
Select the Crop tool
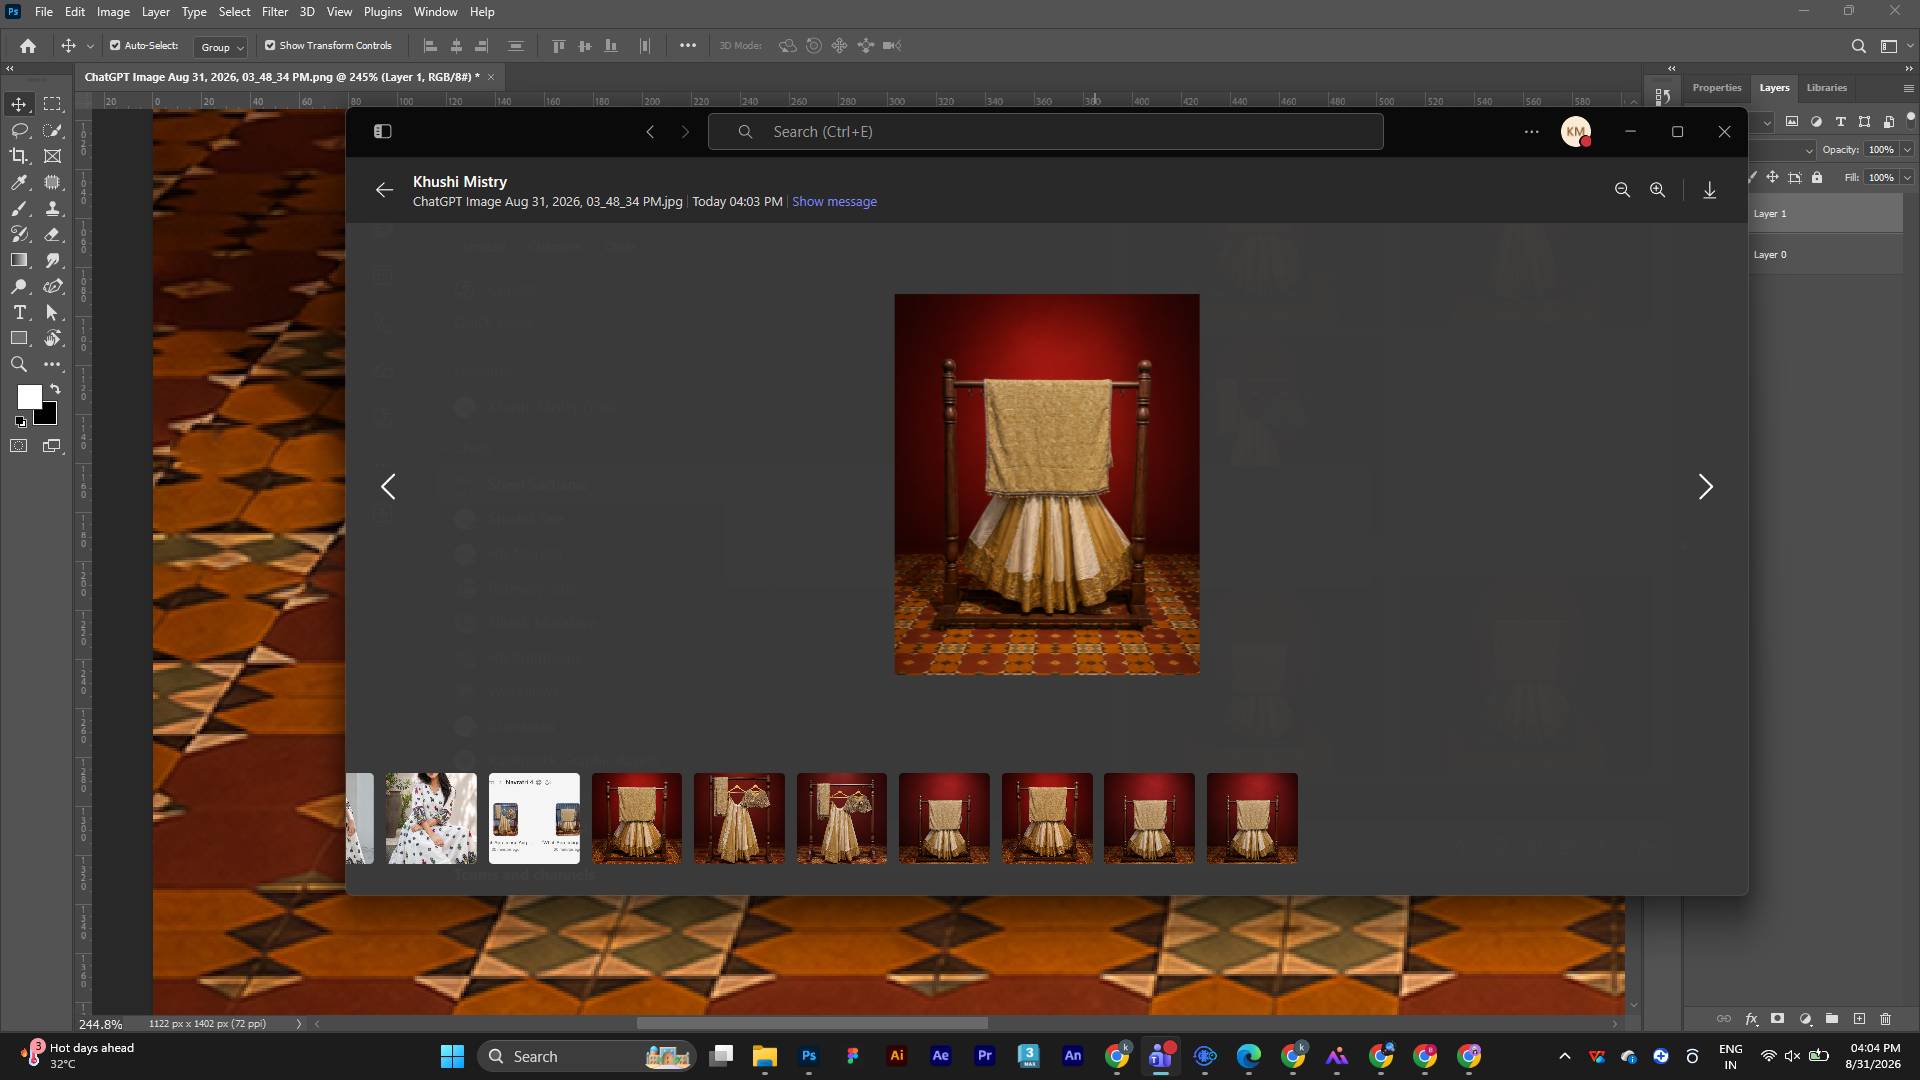[x=19, y=156]
